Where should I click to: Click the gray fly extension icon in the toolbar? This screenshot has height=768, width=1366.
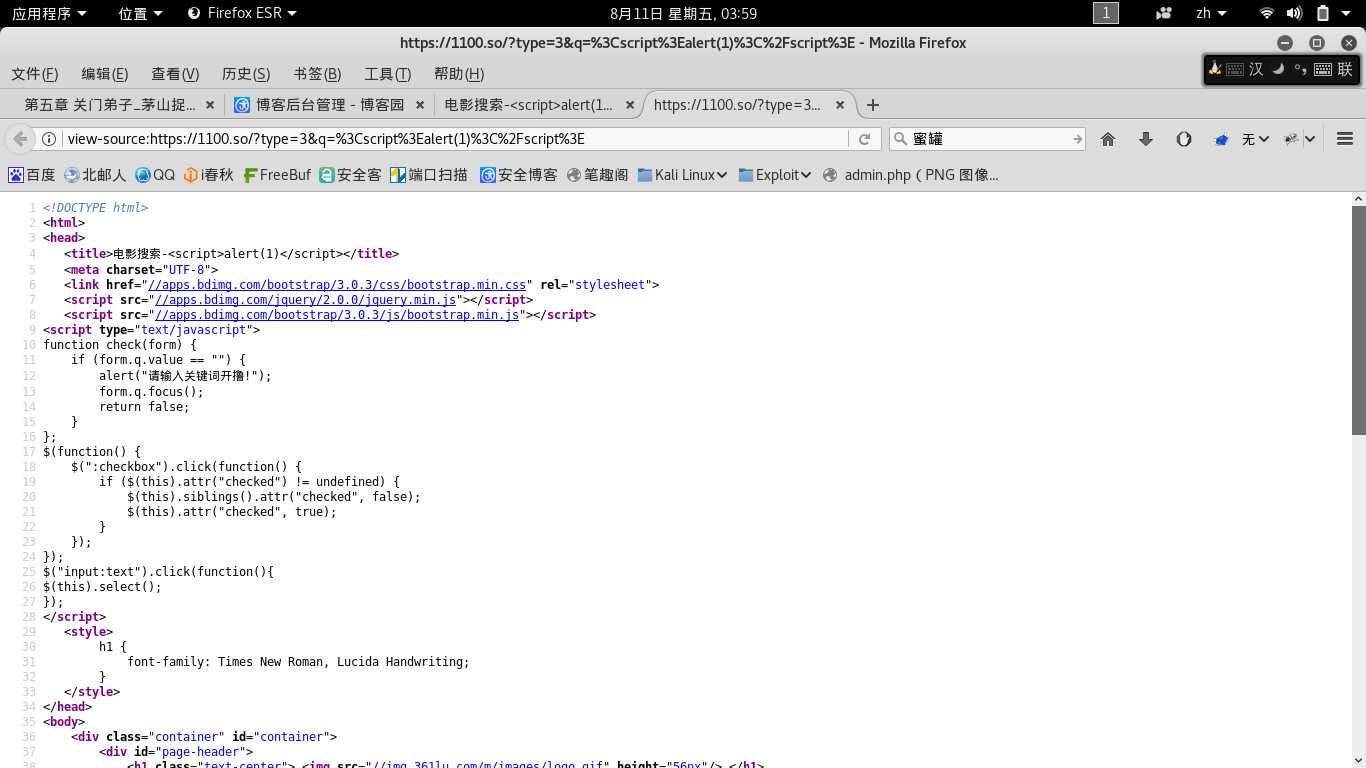tap(1291, 139)
